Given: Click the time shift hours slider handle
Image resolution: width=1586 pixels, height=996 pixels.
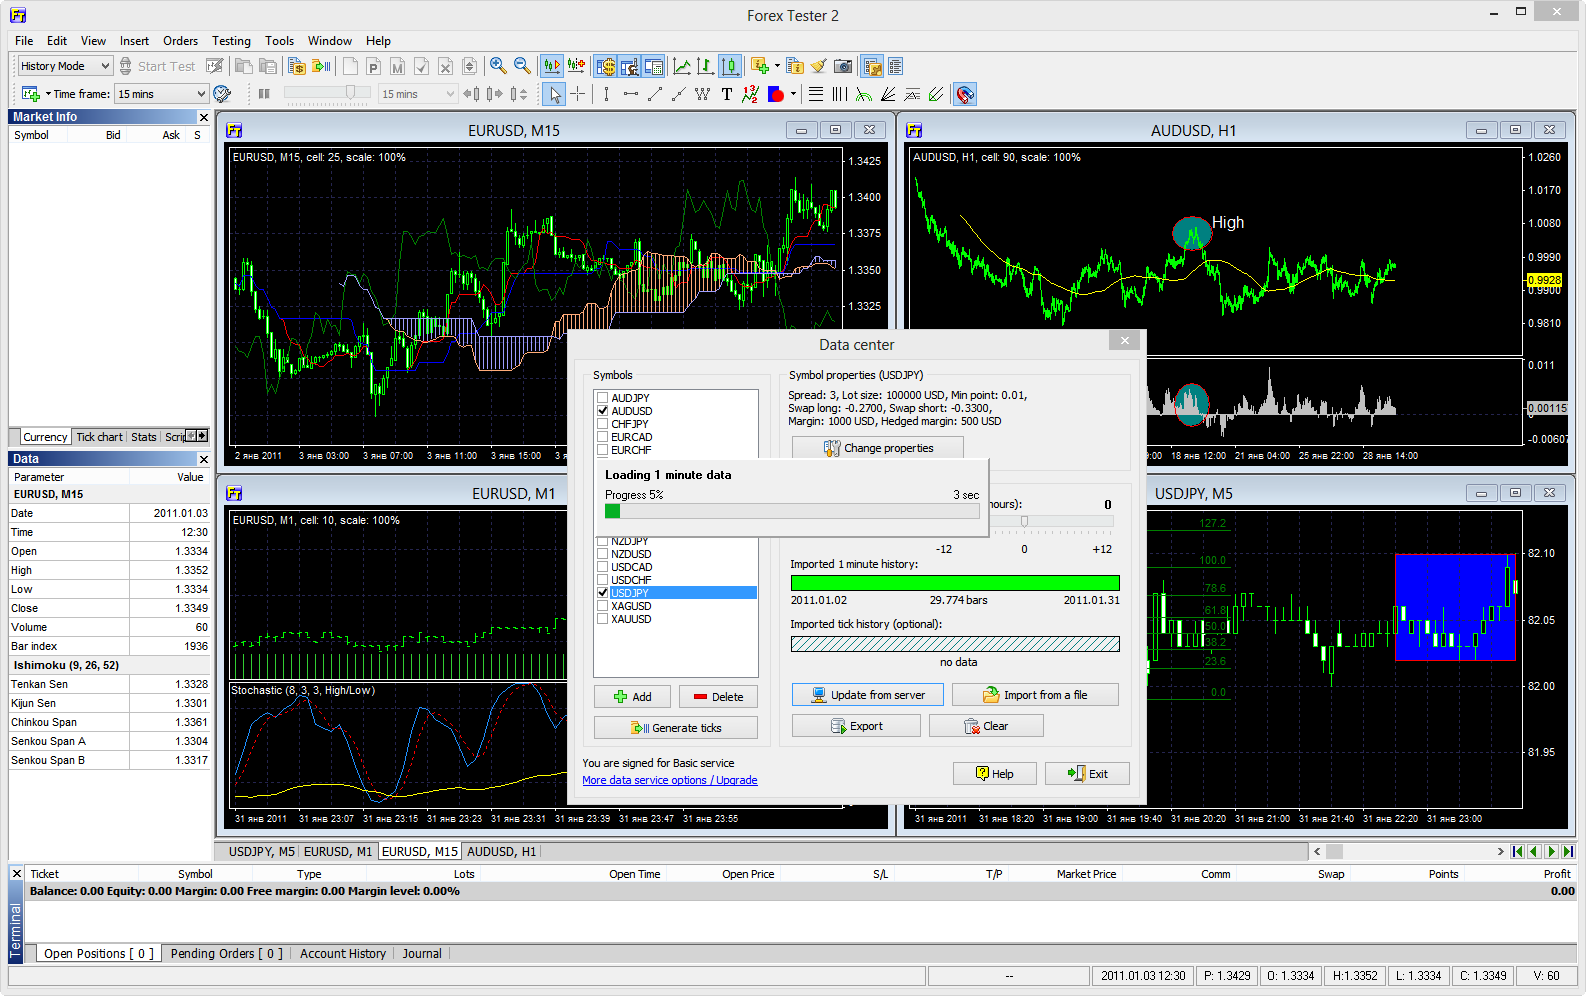Looking at the screenshot, I should coord(1024,521).
